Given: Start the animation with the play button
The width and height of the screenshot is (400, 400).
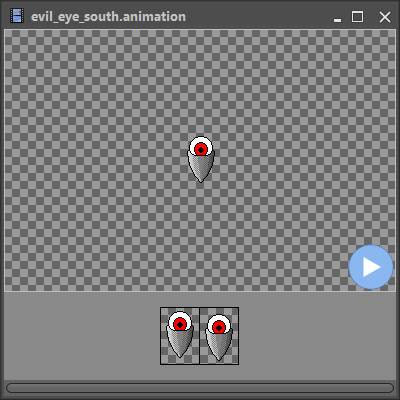Looking at the screenshot, I should (x=371, y=267).
